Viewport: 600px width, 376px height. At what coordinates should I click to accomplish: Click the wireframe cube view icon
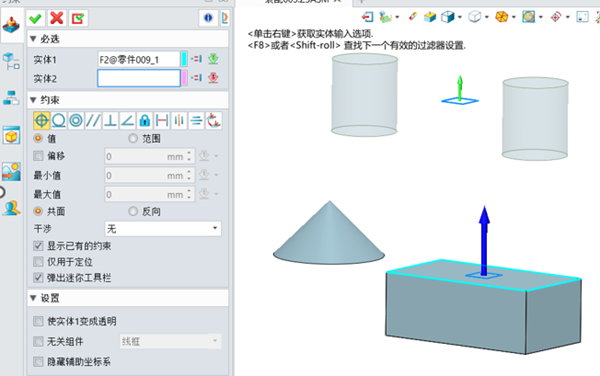474,17
